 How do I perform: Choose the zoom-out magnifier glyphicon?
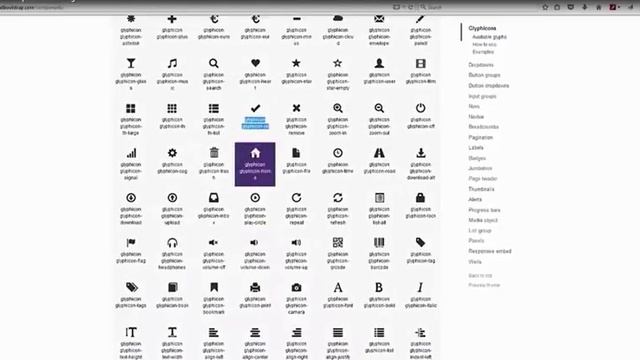[x=379, y=108]
